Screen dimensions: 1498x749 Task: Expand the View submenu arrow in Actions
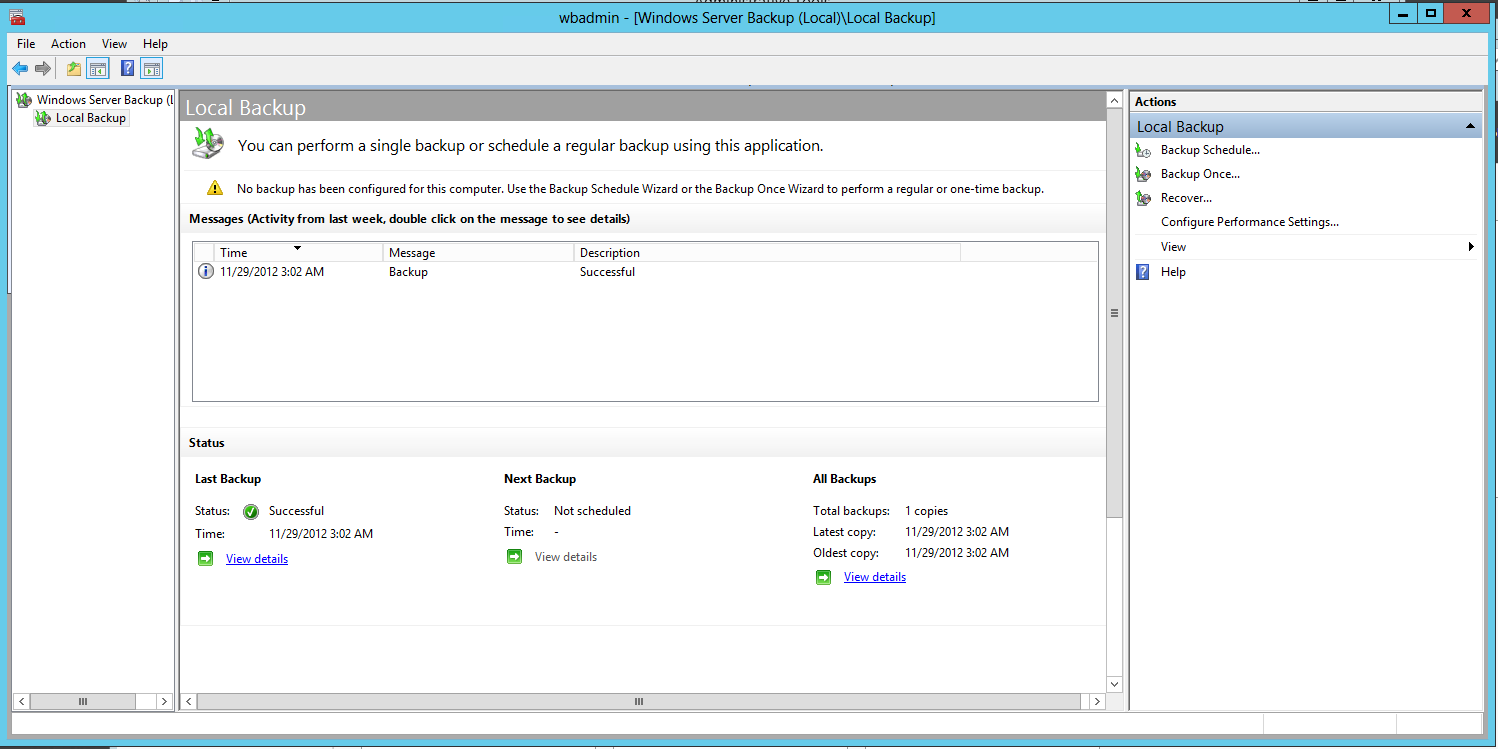[1471, 247]
